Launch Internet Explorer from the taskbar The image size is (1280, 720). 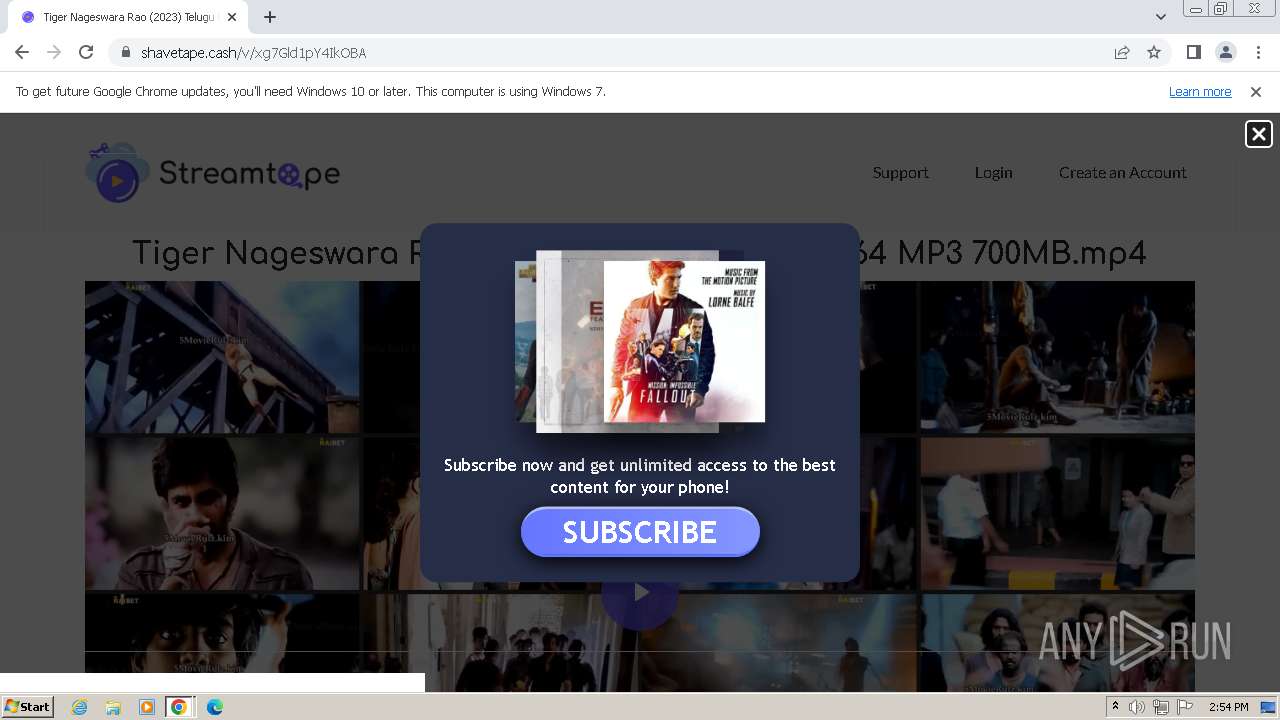[80, 707]
